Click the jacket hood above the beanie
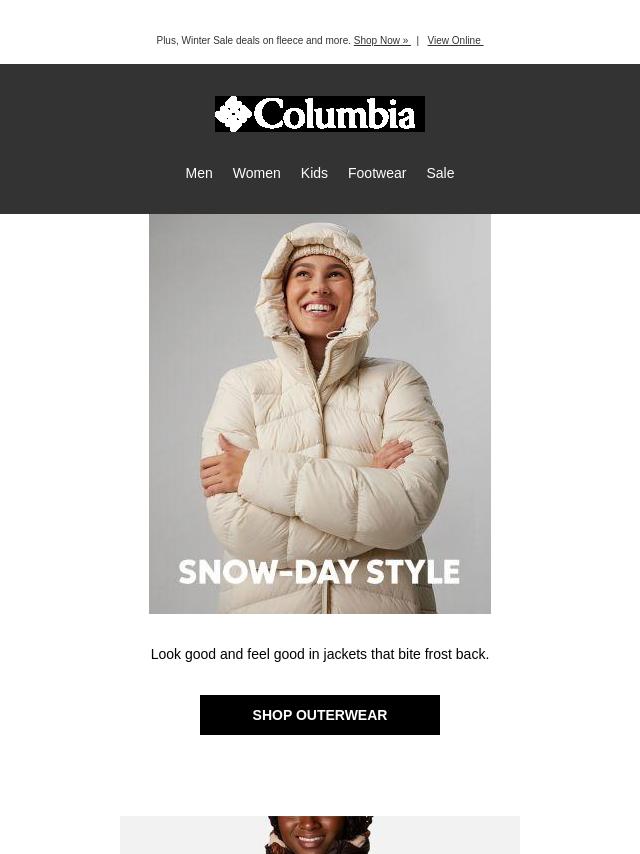Image resolution: width=640 pixels, height=854 pixels. pos(319,234)
